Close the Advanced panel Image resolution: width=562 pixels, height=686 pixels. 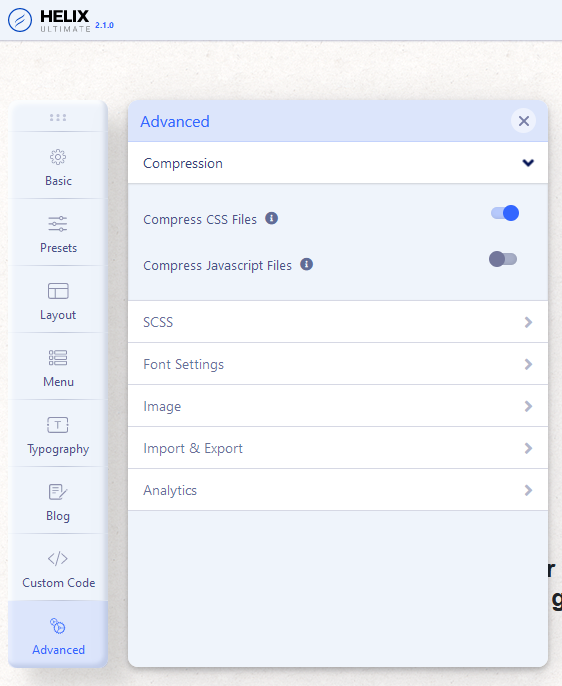coord(524,121)
